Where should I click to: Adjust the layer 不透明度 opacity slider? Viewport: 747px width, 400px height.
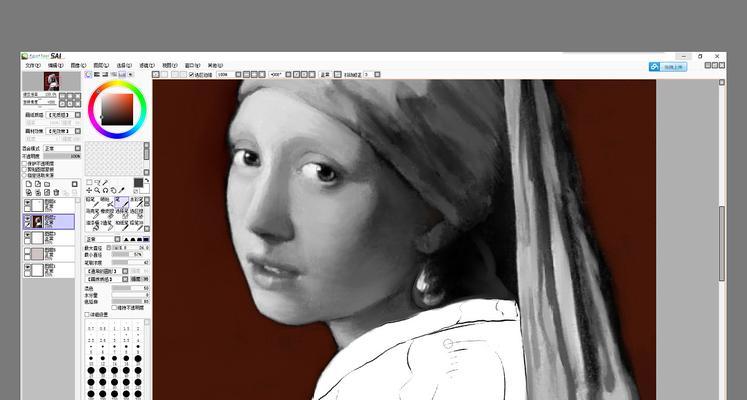(x=62, y=156)
